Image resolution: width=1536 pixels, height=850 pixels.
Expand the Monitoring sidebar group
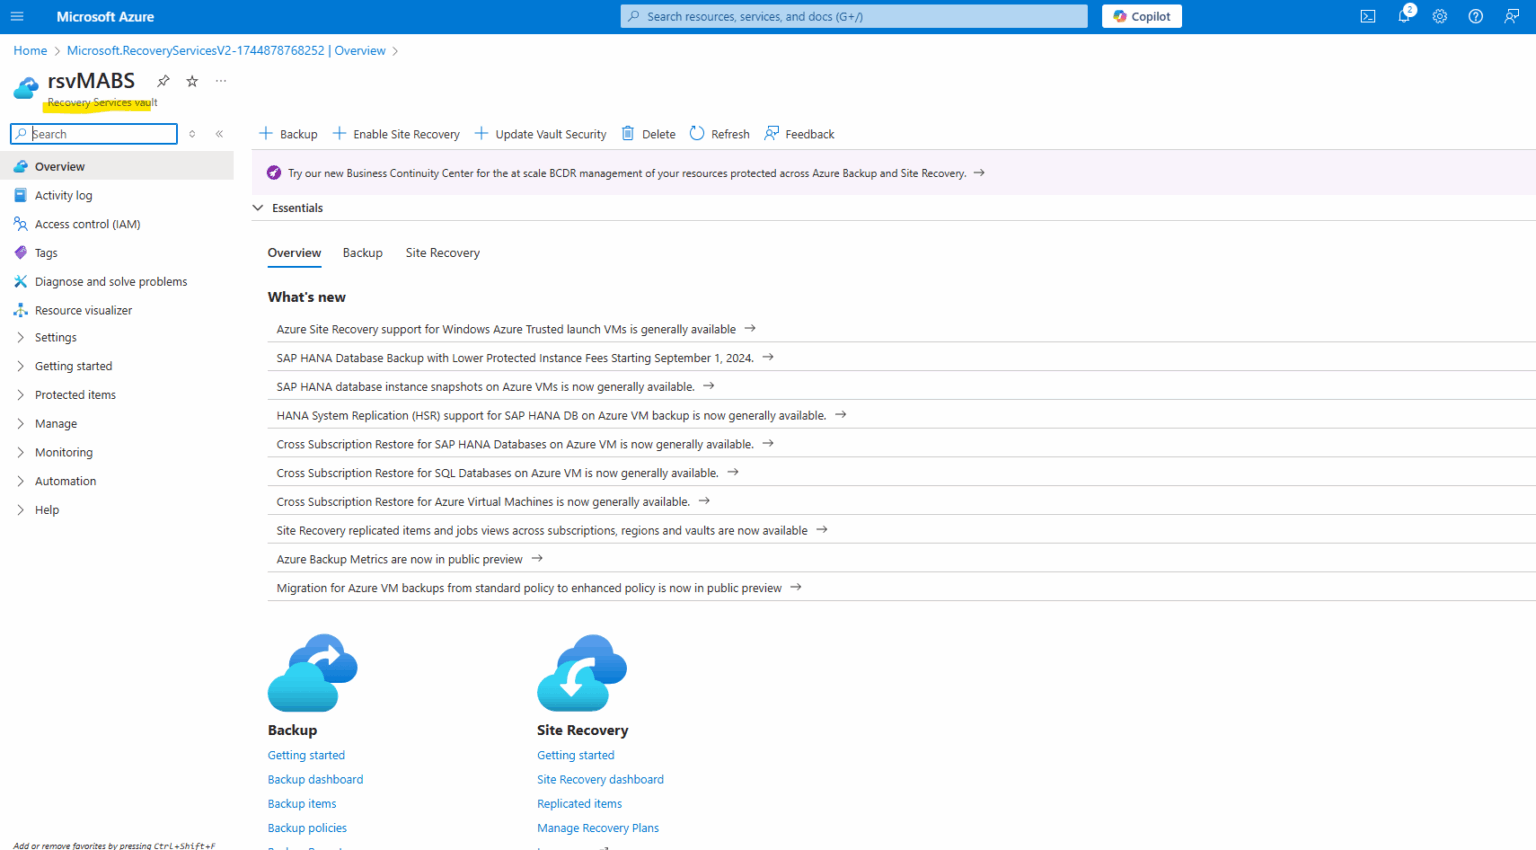tap(63, 453)
